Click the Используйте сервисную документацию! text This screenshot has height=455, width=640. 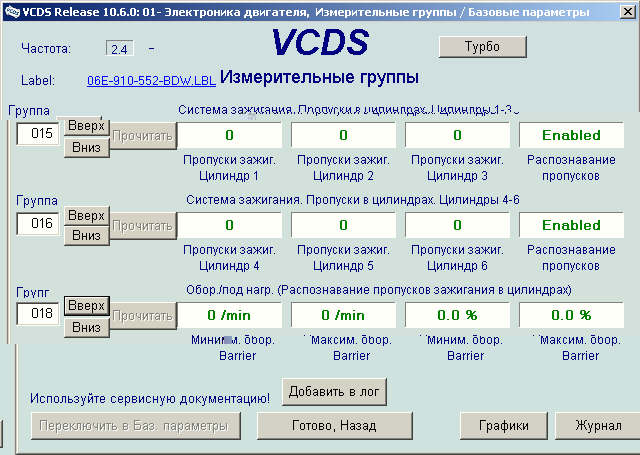pyautogui.click(x=150, y=398)
